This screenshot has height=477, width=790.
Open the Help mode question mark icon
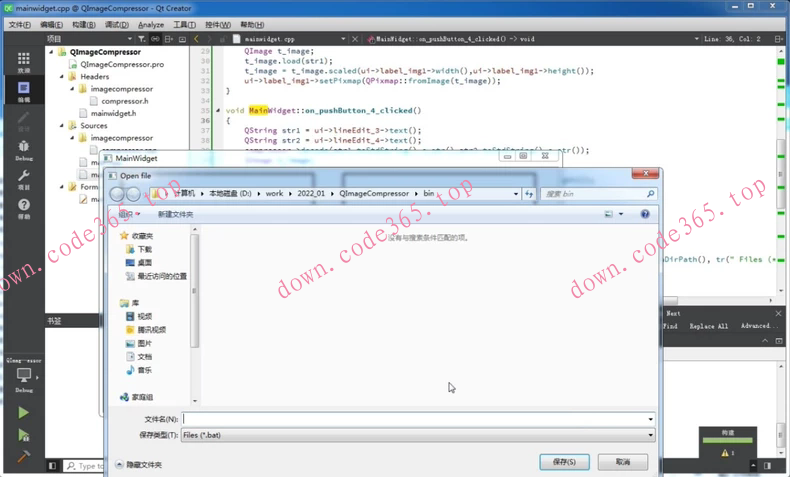click(x=23, y=208)
